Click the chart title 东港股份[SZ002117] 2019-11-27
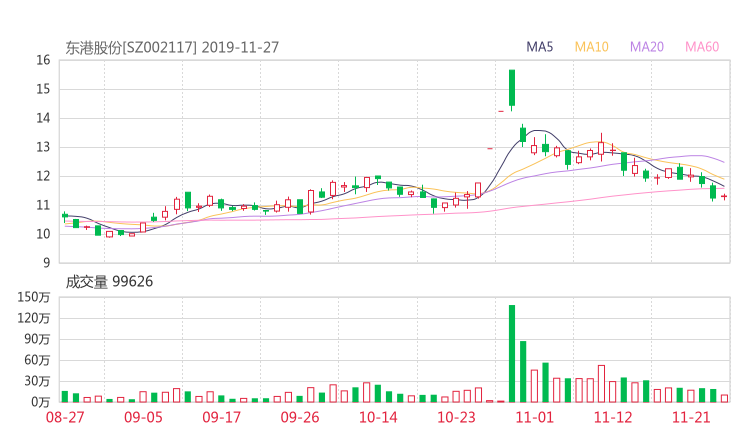Viewport: 740px width, 440px height. pos(172,48)
